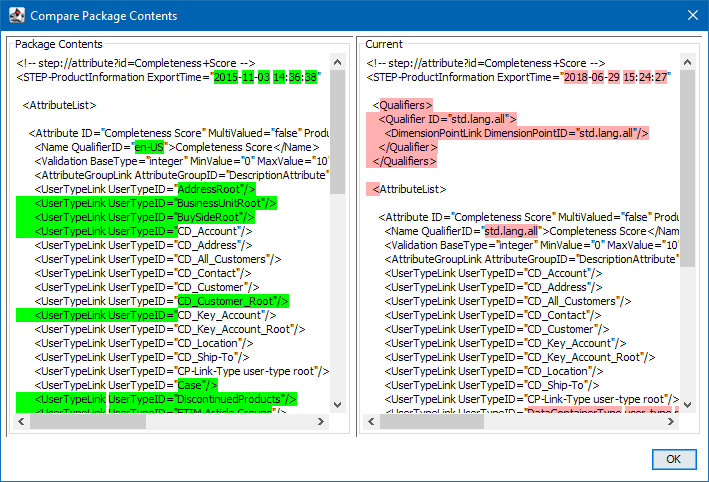Click the step://attribute comment line in the Package Contents pane
Screen dimensions: 709x482
[136, 63]
